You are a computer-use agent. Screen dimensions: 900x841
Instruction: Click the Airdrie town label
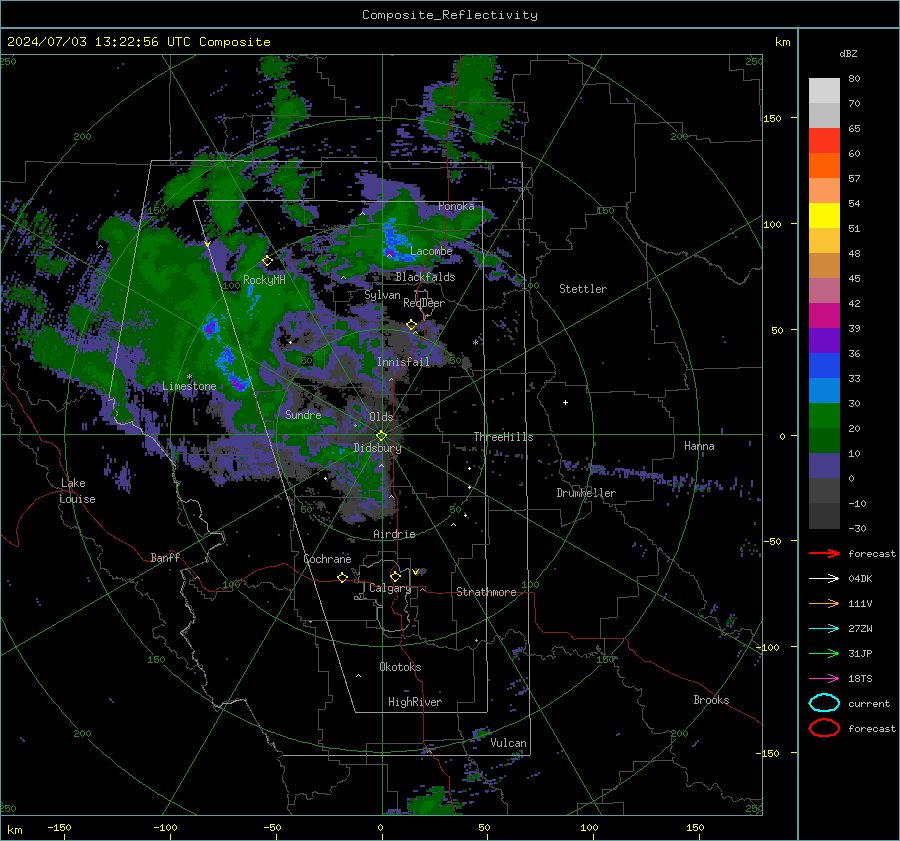[x=394, y=534]
